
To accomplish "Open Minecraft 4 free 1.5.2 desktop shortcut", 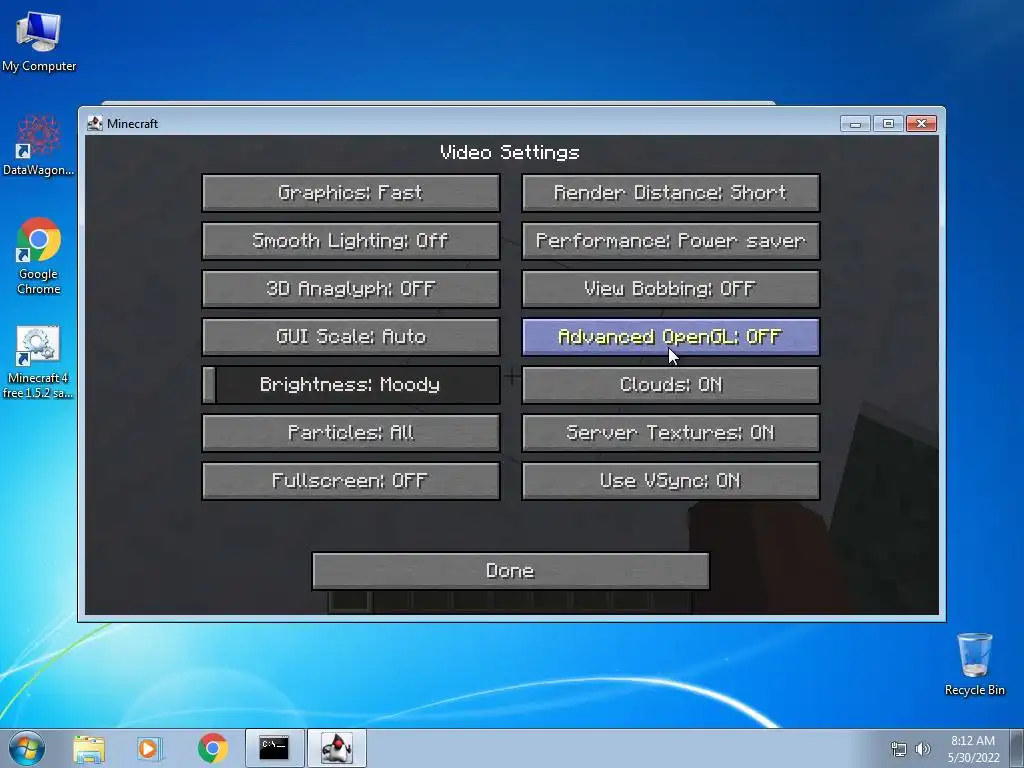I will coord(38,361).
